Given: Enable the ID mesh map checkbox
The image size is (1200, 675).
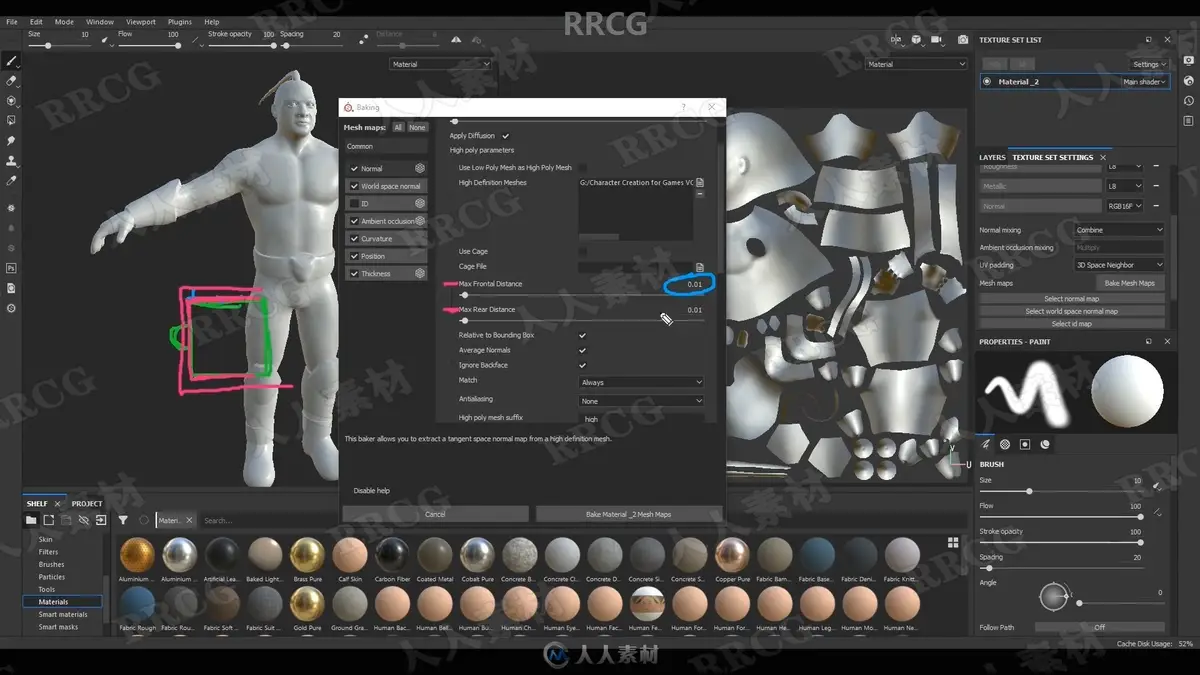Looking at the screenshot, I should point(354,203).
